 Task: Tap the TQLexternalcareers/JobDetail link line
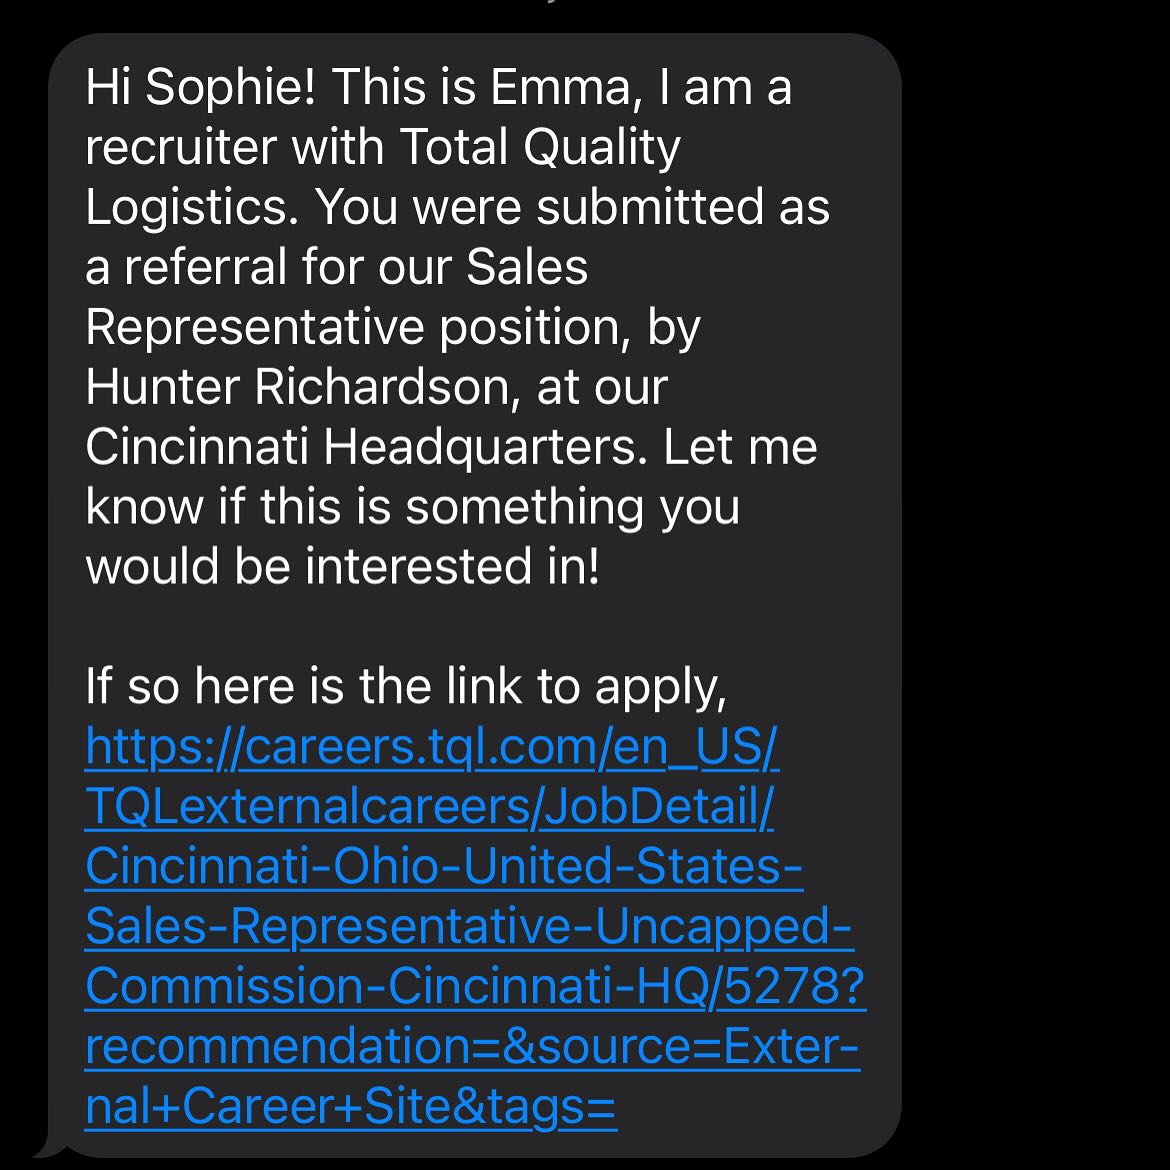click(x=429, y=807)
